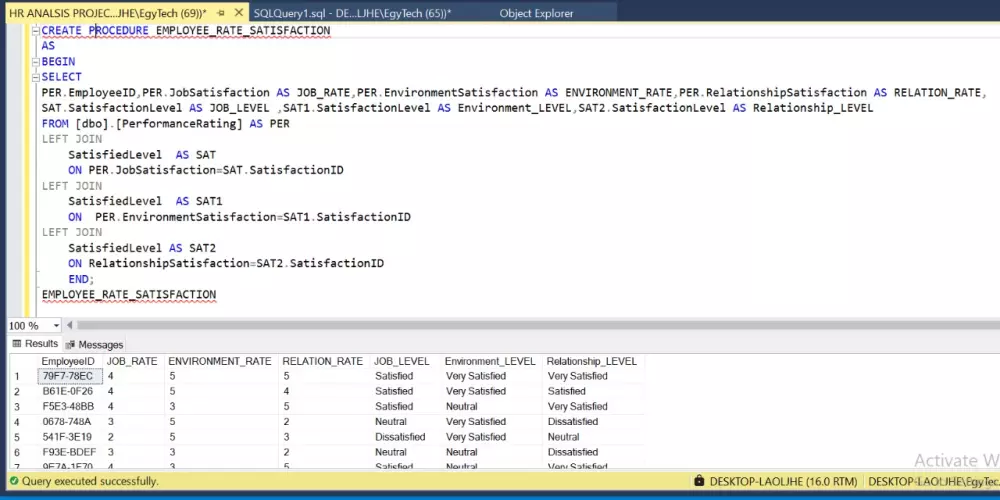Click the Query executed successfully message

click(90, 482)
